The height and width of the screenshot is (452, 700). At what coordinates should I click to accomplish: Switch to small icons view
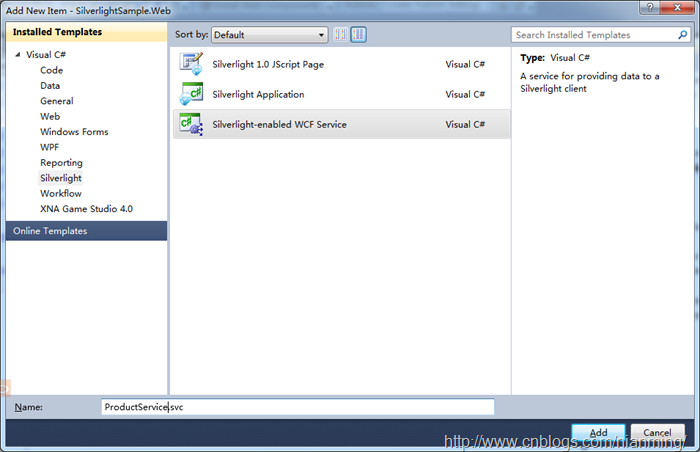(x=341, y=34)
